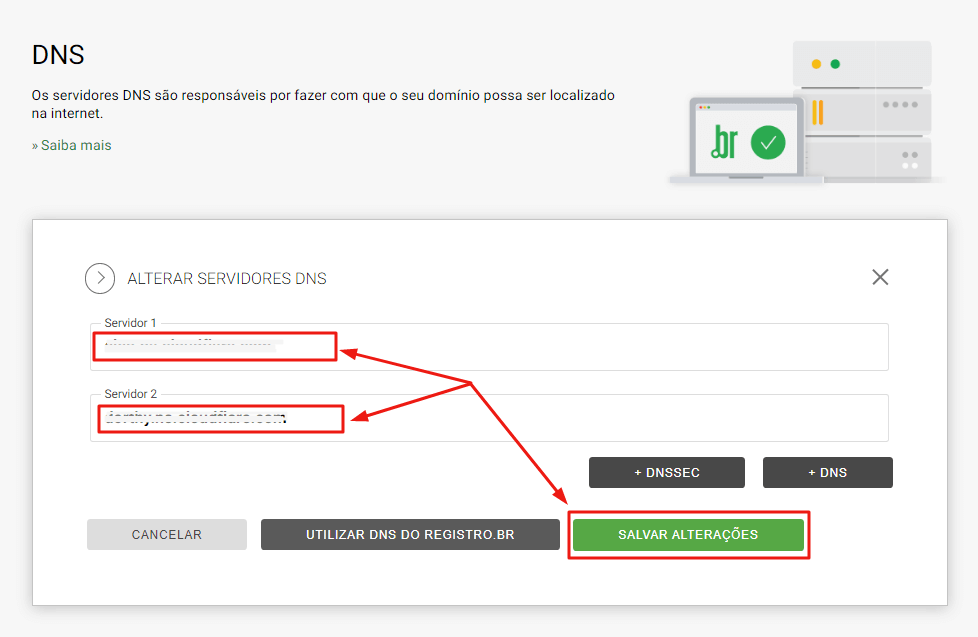Open the Saiba mais link

(x=72, y=146)
